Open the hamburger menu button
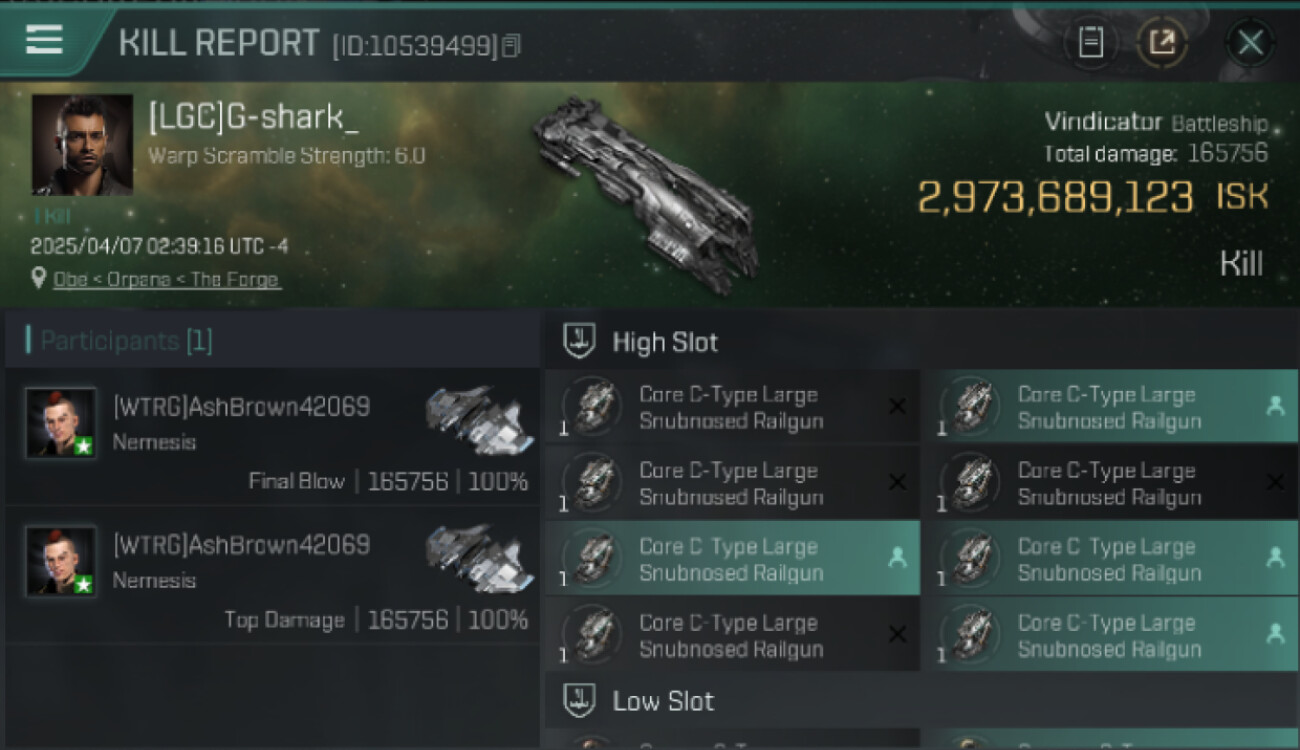 (x=44, y=40)
